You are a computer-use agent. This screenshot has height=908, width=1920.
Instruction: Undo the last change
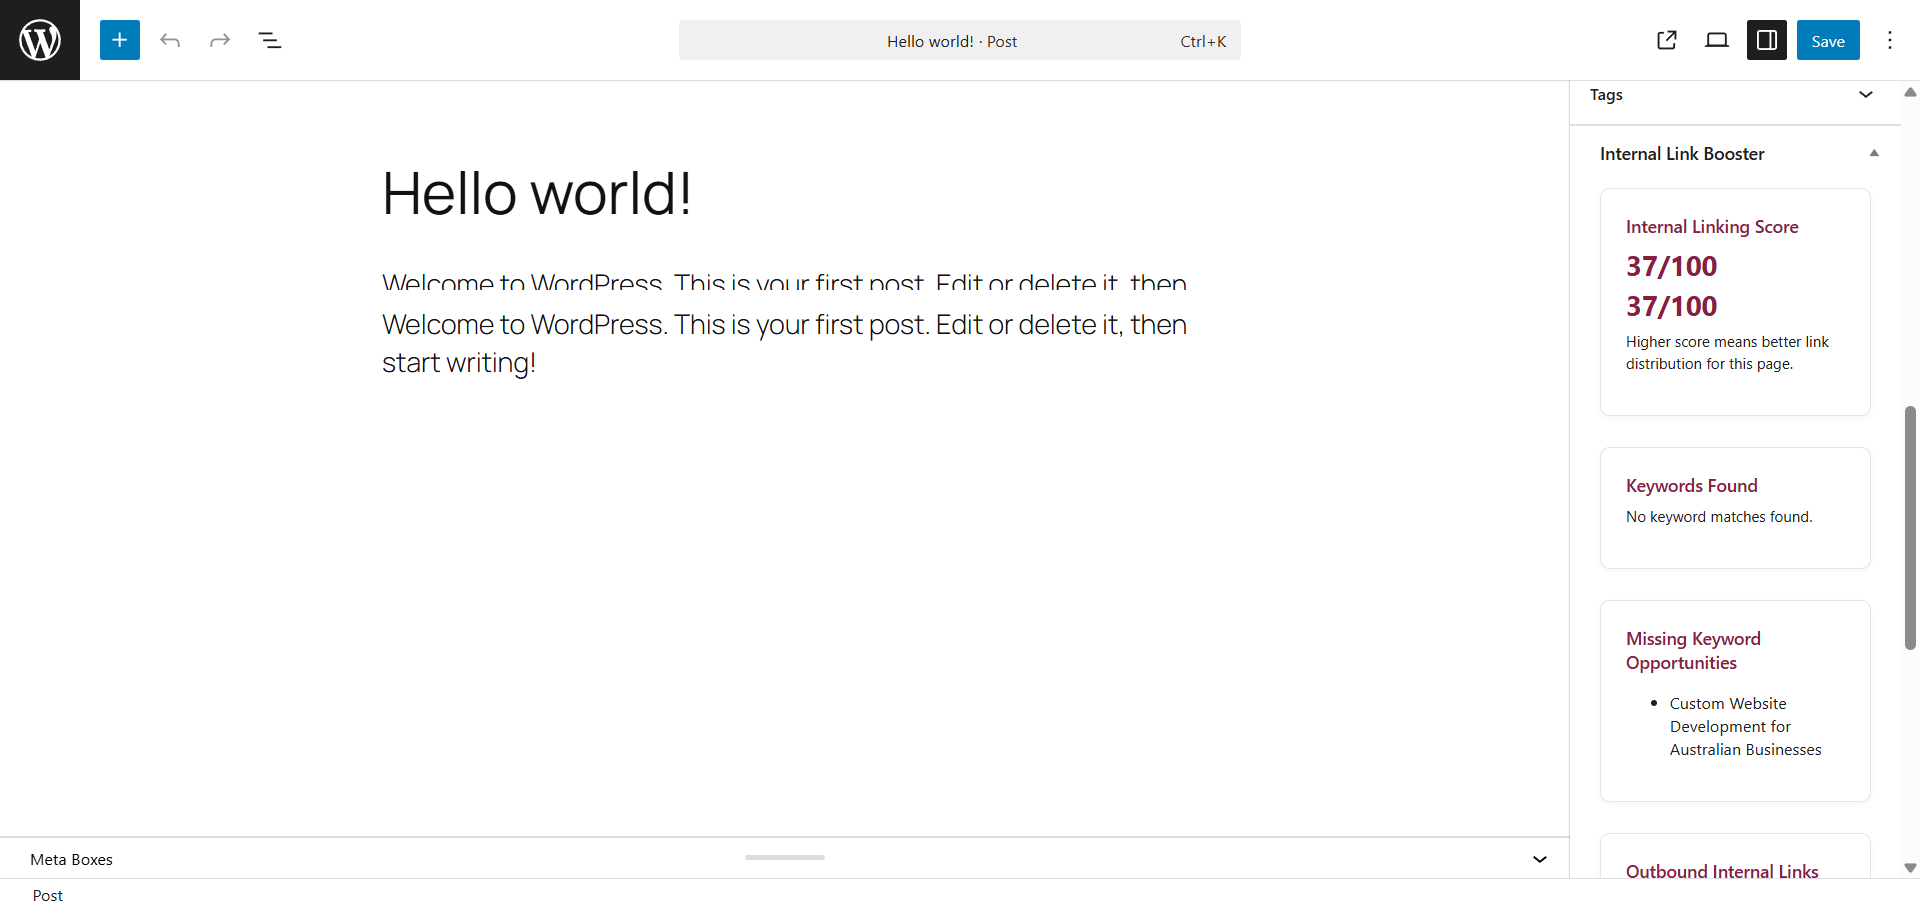[x=170, y=40]
